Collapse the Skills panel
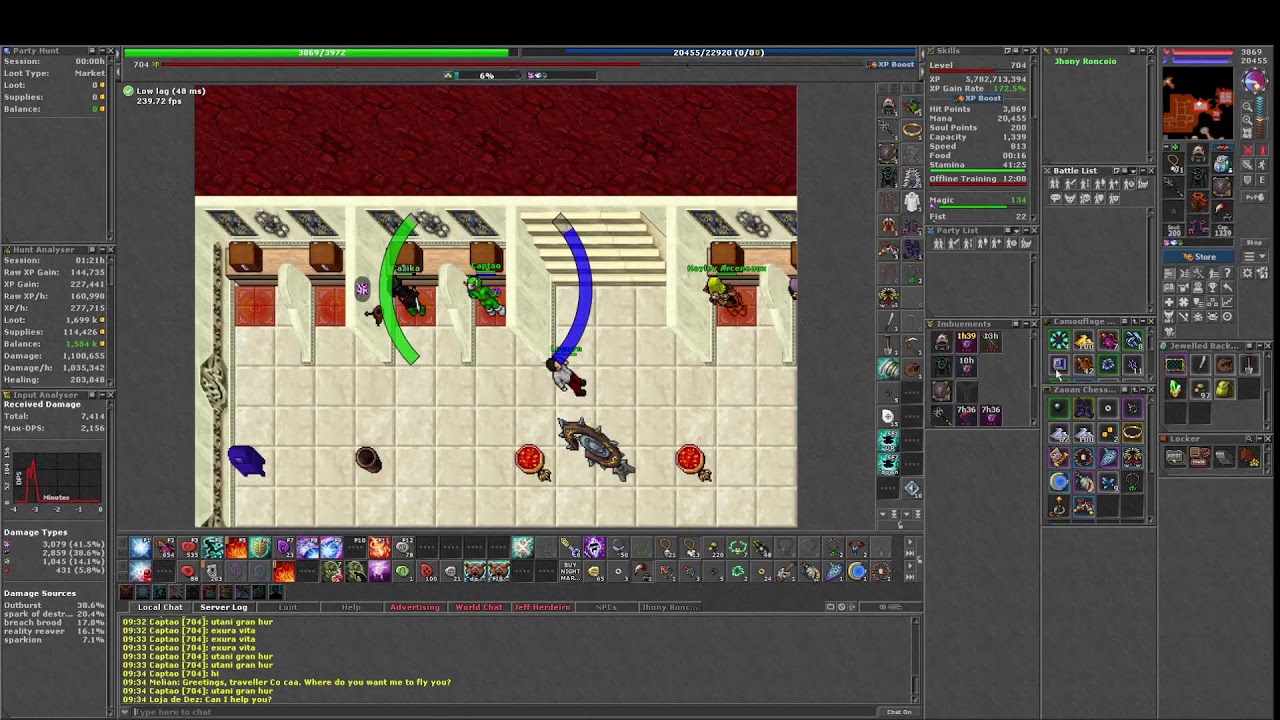1280x720 pixels. click(1026, 51)
